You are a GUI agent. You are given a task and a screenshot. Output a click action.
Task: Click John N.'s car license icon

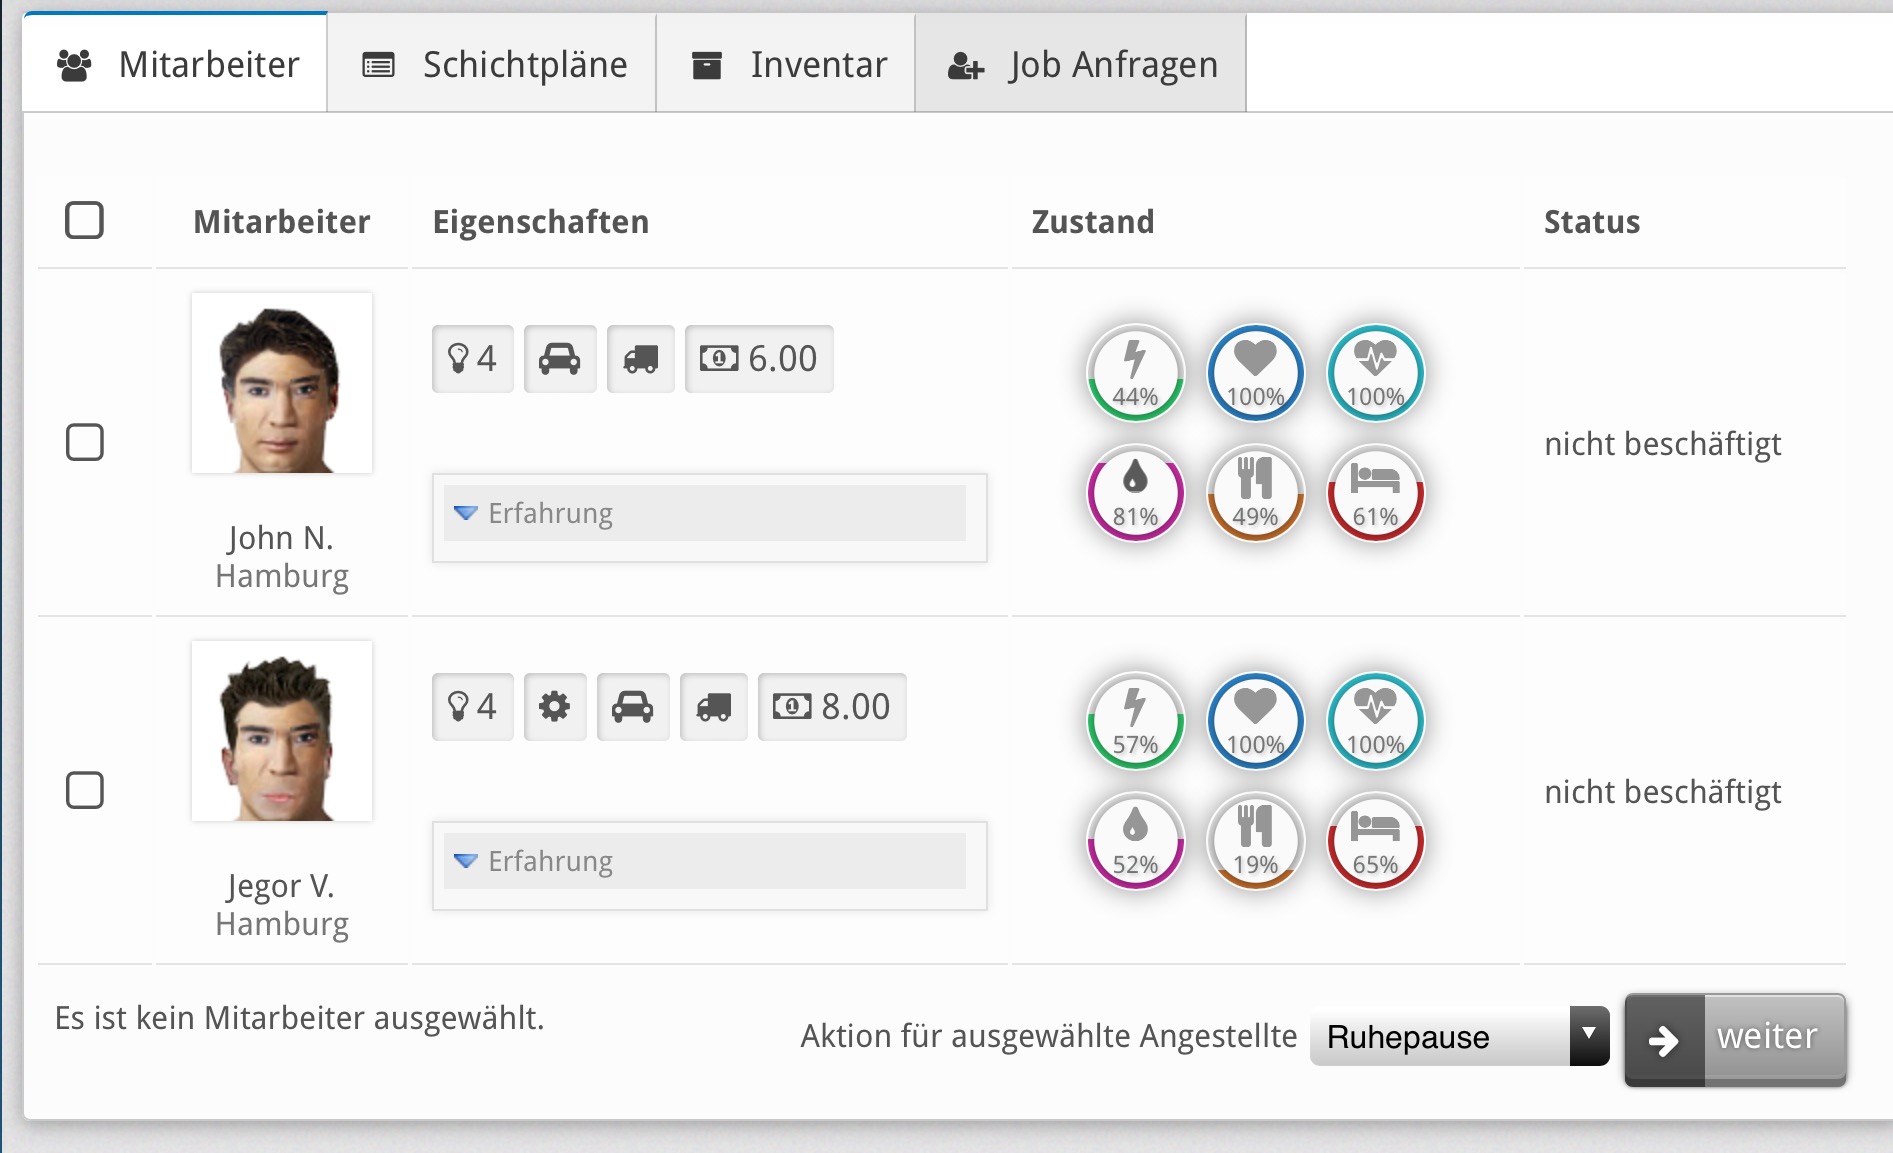pyautogui.click(x=560, y=359)
